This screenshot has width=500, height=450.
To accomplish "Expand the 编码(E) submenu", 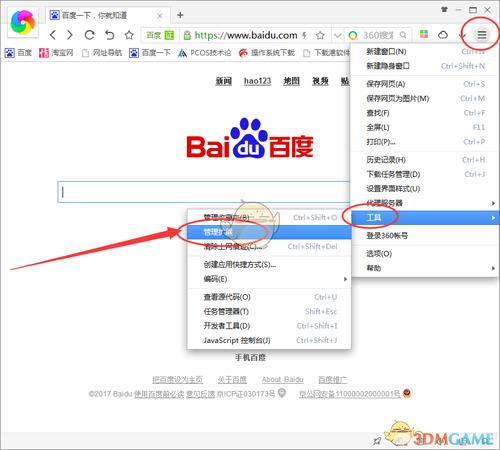I will (x=269, y=279).
